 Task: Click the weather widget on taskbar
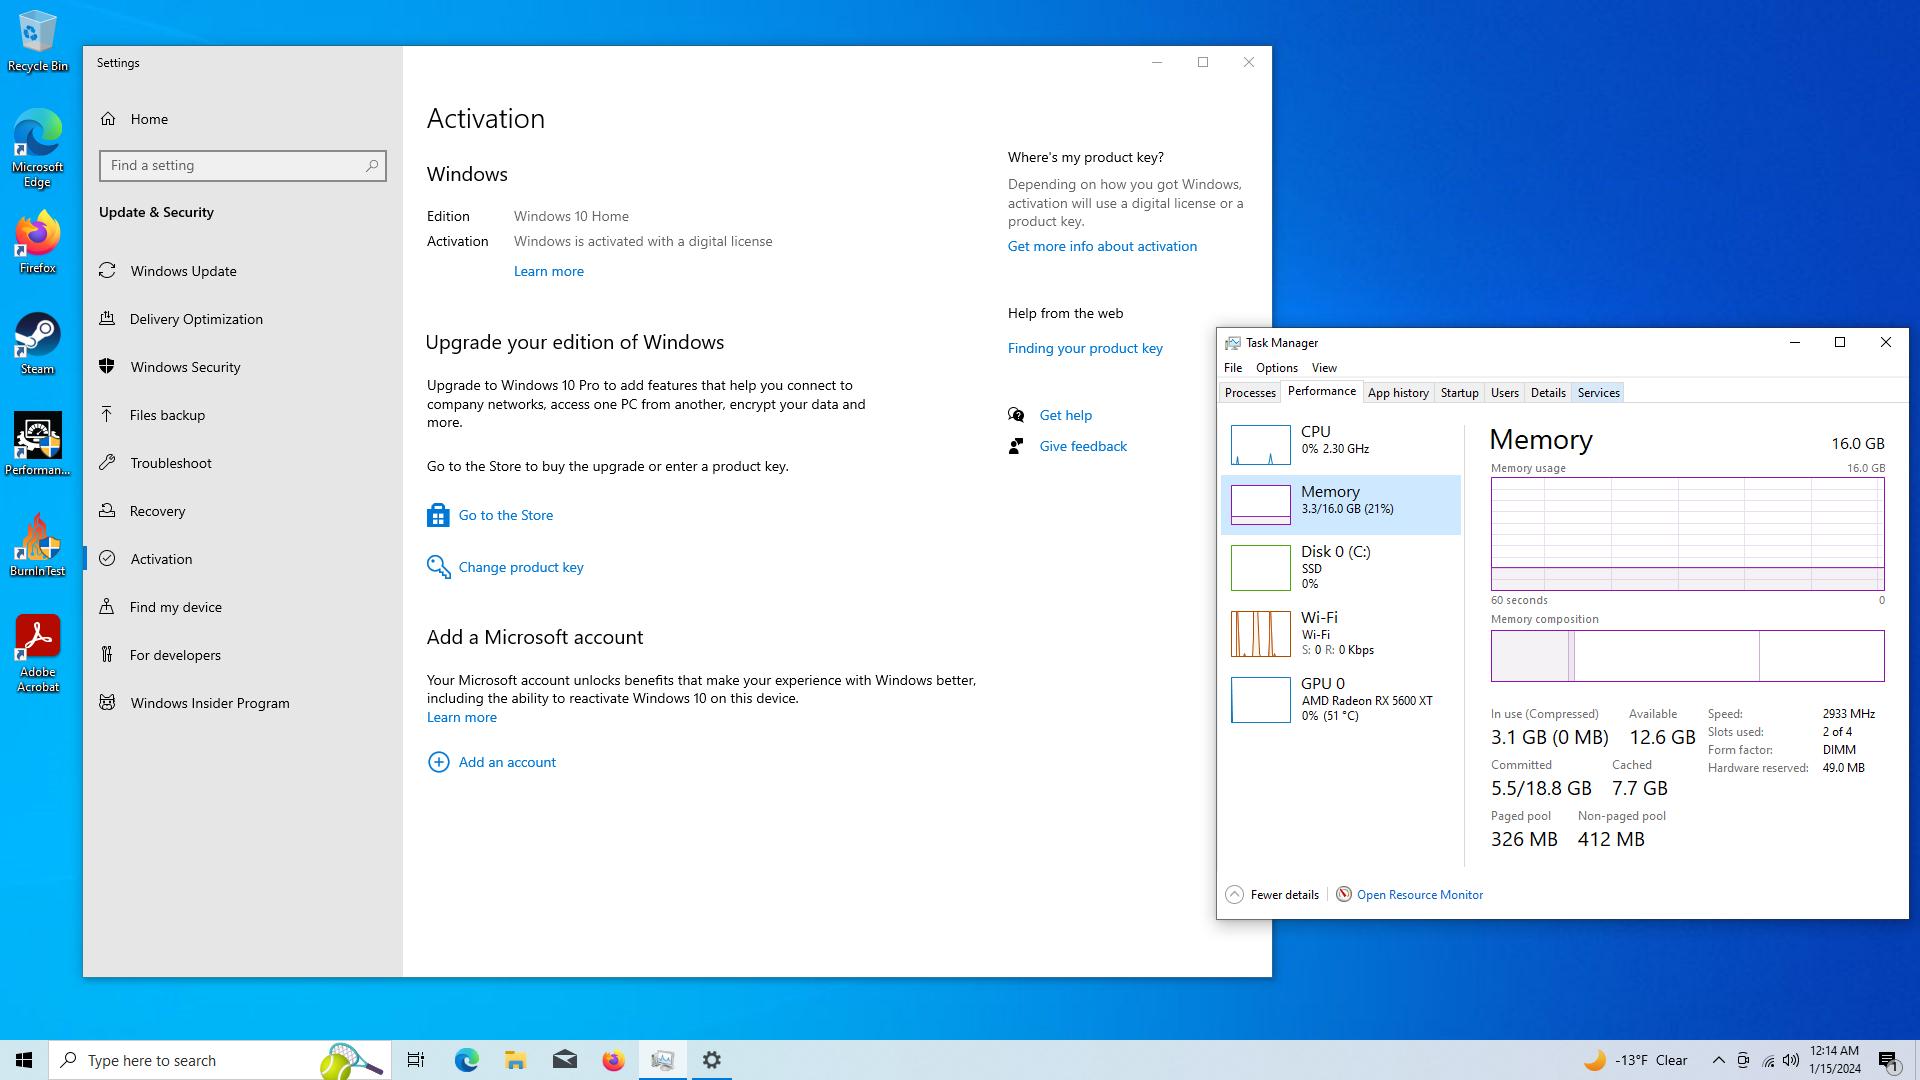[x=1636, y=1060]
